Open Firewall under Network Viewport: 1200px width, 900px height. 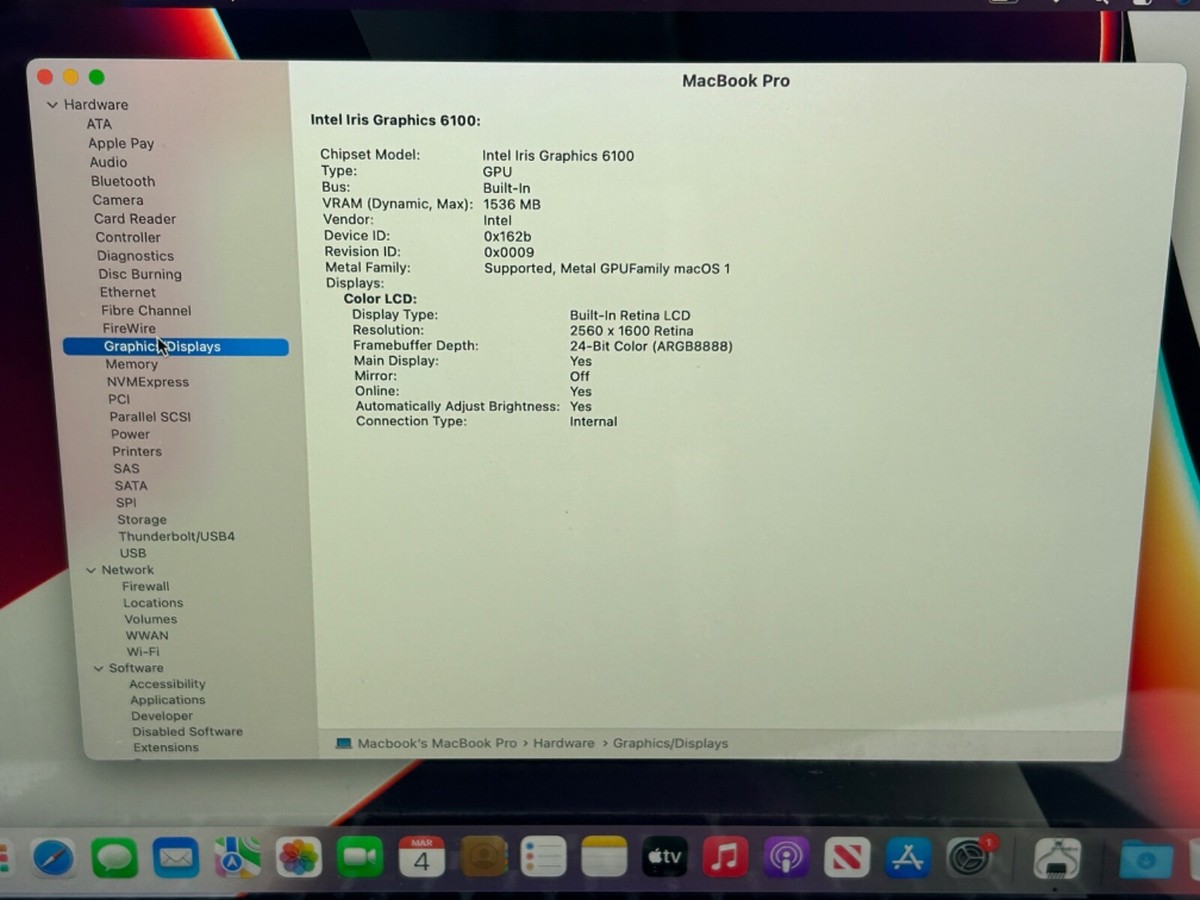coord(146,587)
